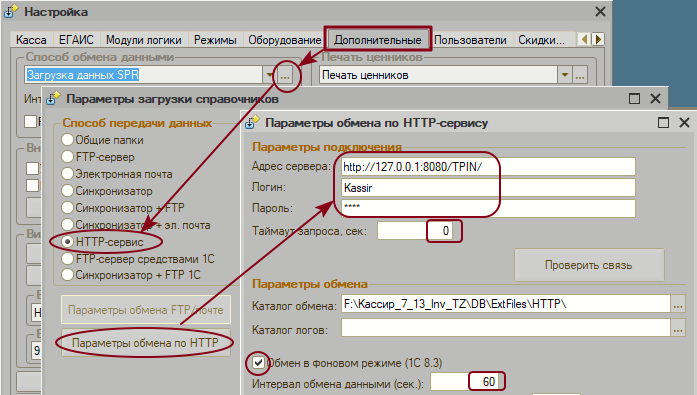Click the Адрес сервера input field
This screenshot has width=697, height=395.
(x=488, y=167)
